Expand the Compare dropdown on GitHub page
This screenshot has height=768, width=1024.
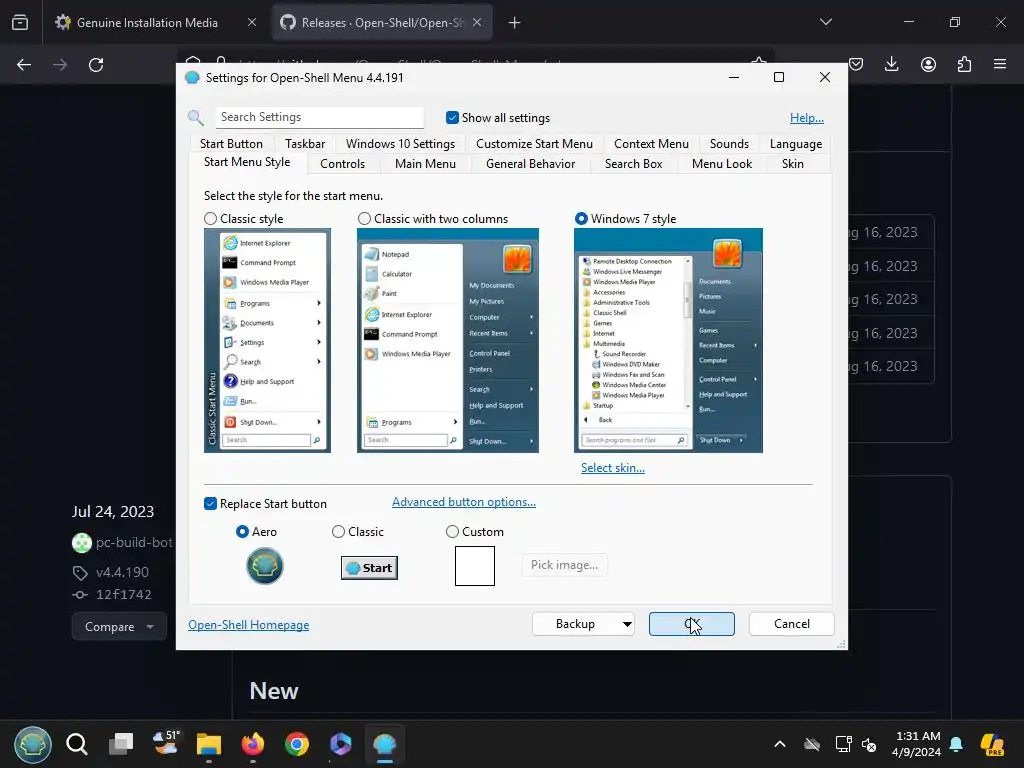120,626
